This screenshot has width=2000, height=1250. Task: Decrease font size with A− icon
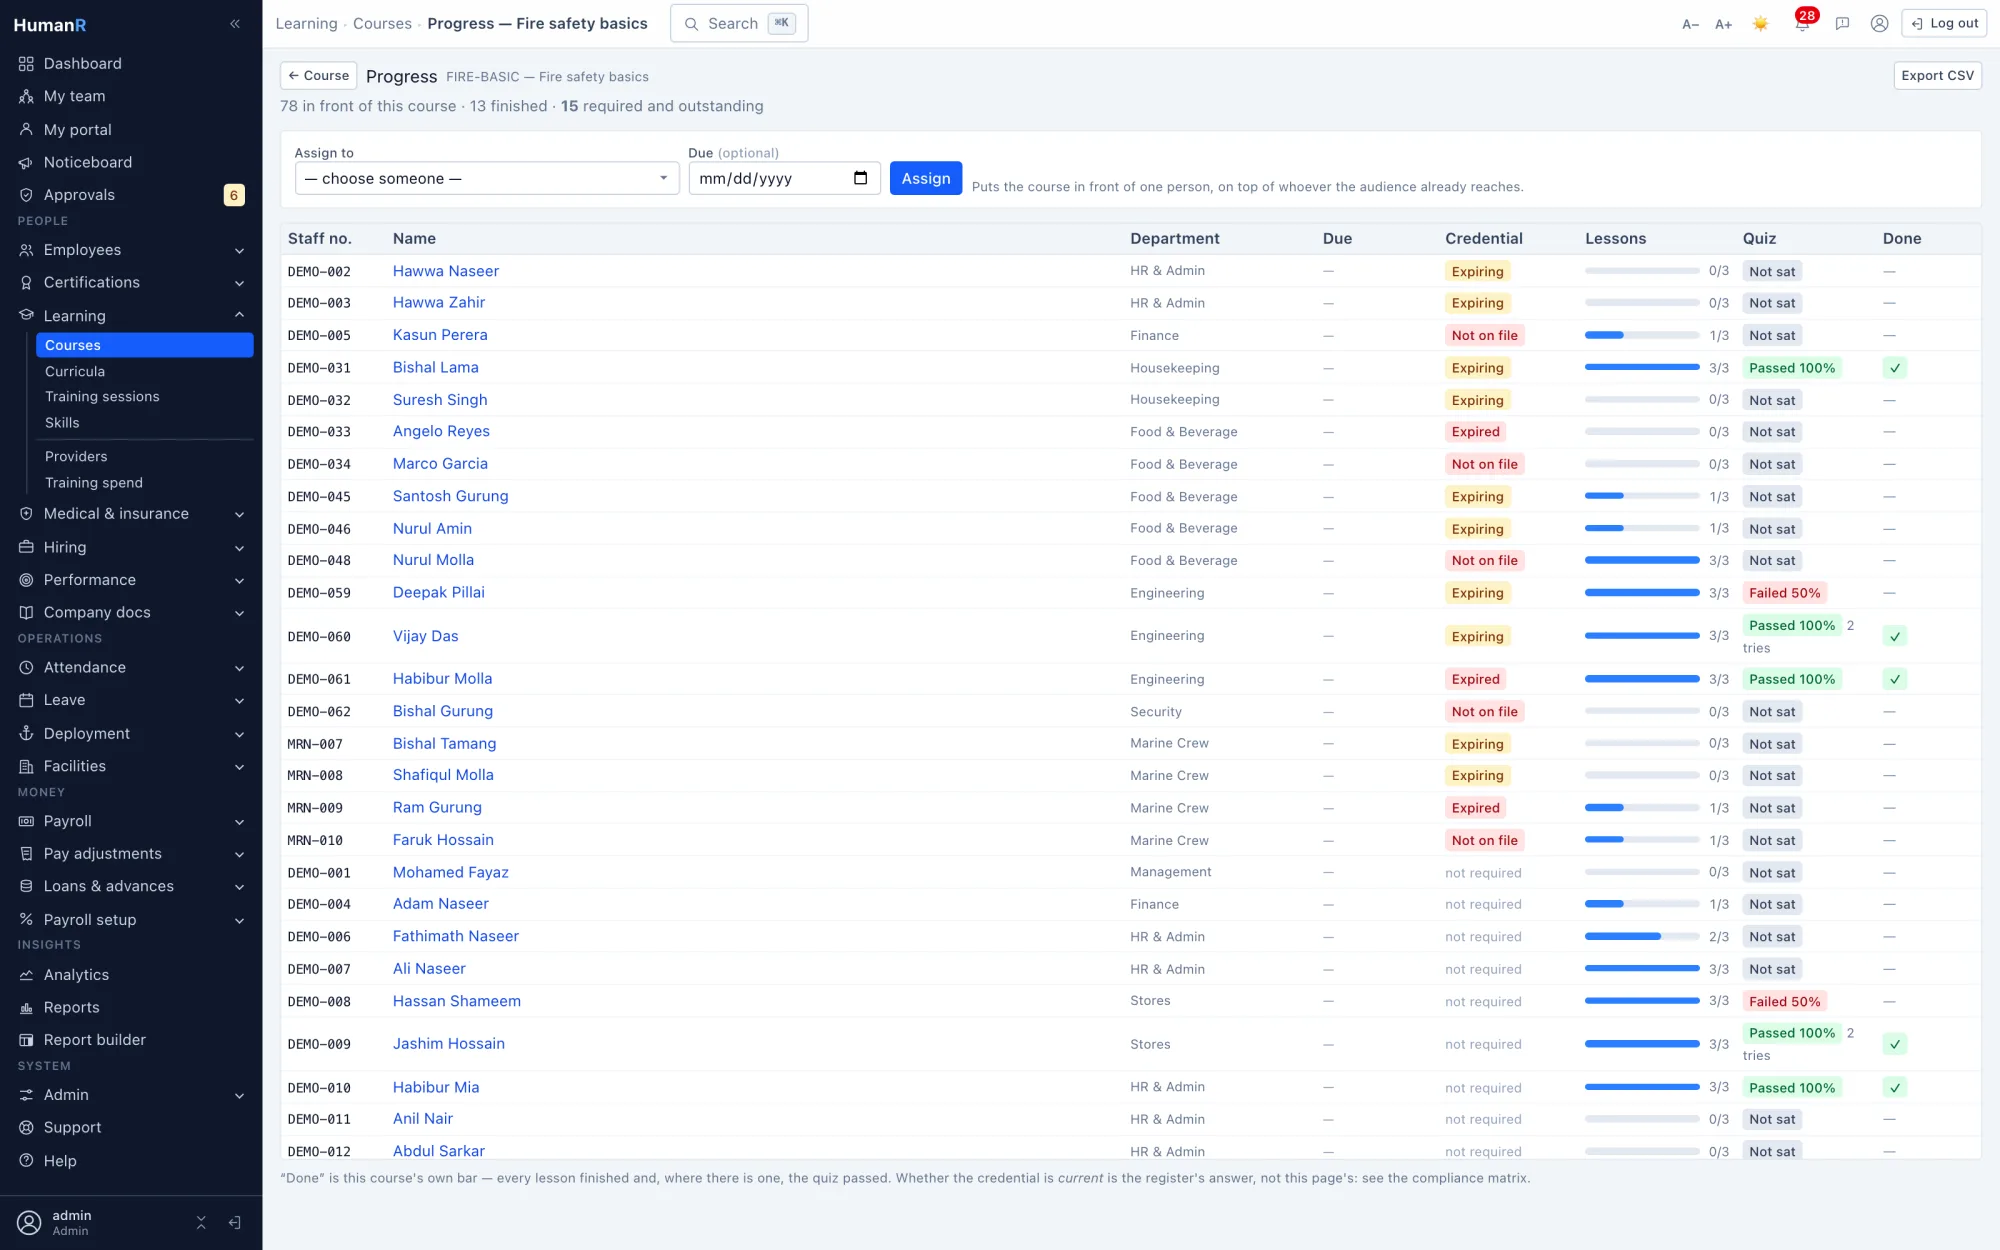1690,24
